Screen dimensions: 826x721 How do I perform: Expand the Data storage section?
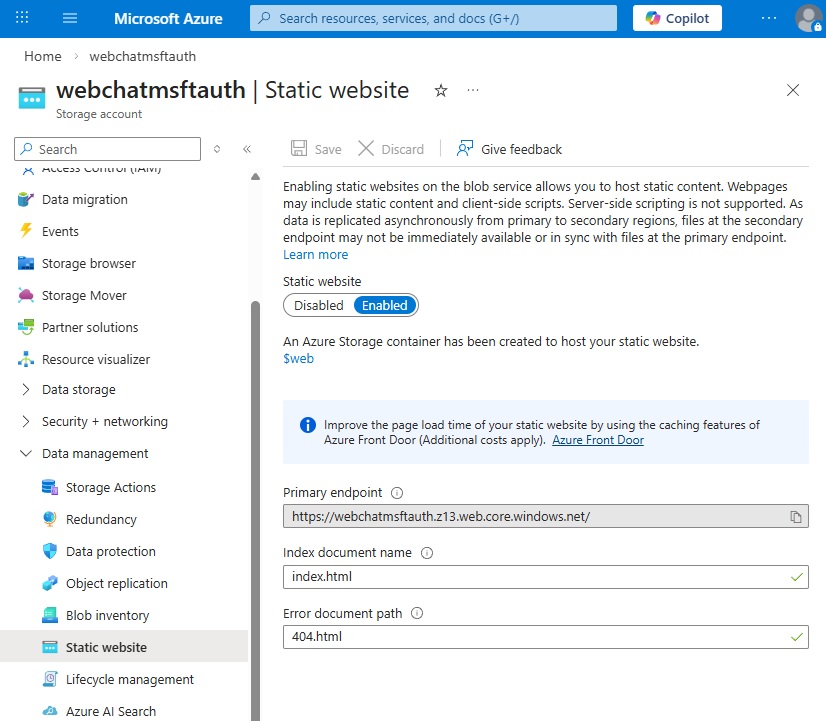click(x=26, y=390)
